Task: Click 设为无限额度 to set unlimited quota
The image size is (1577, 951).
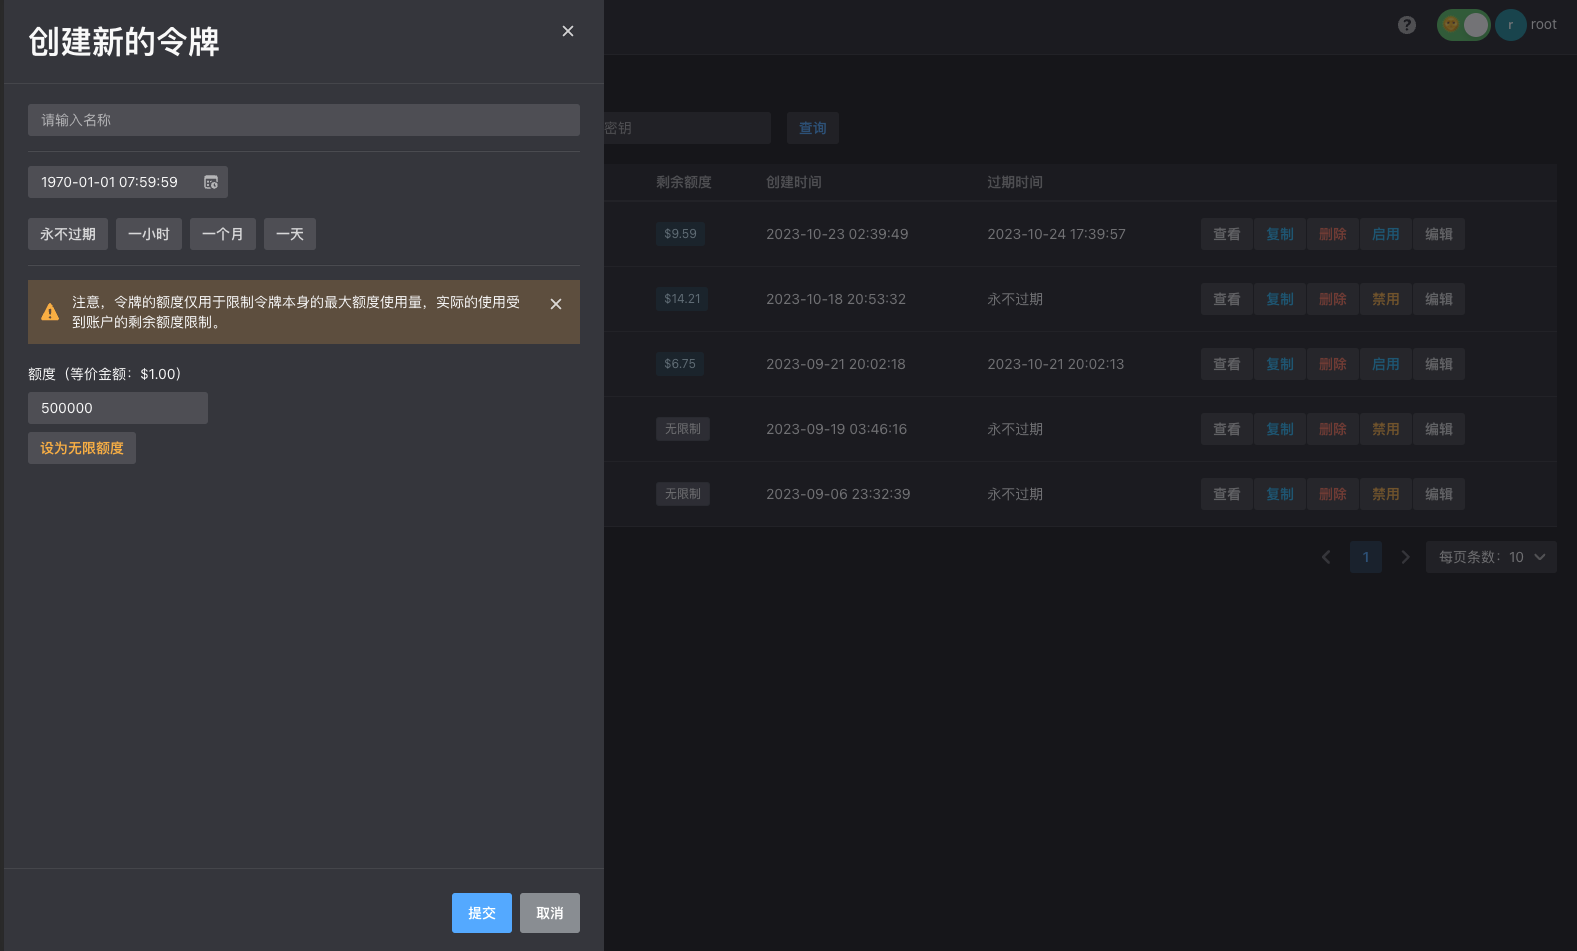Action: pos(82,448)
